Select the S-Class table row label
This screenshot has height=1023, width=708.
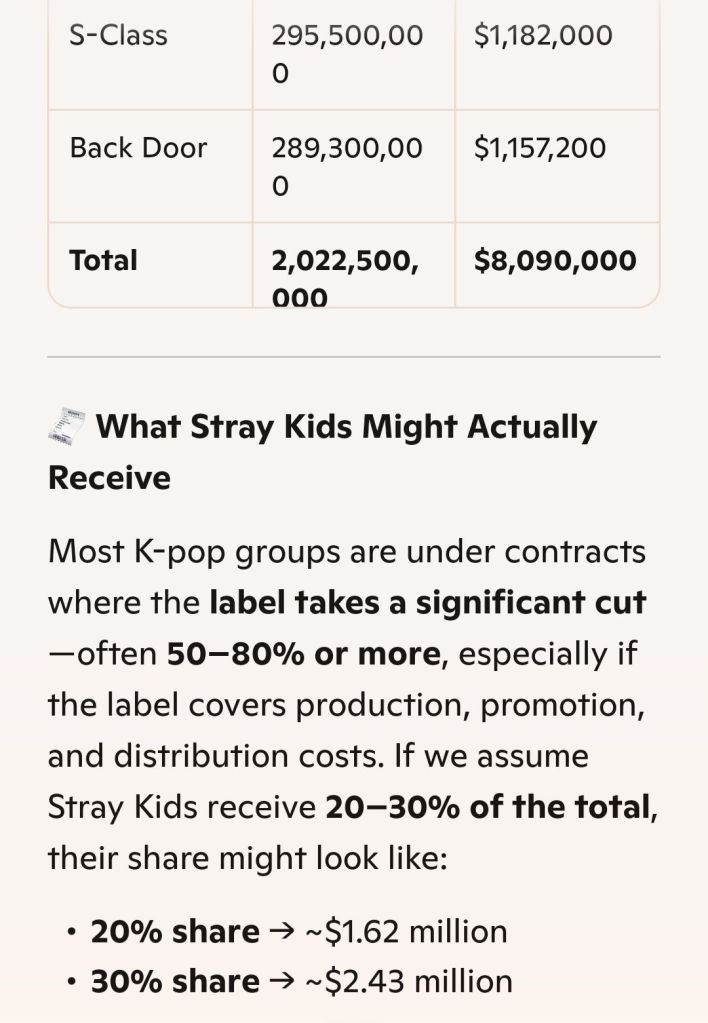[118, 36]
